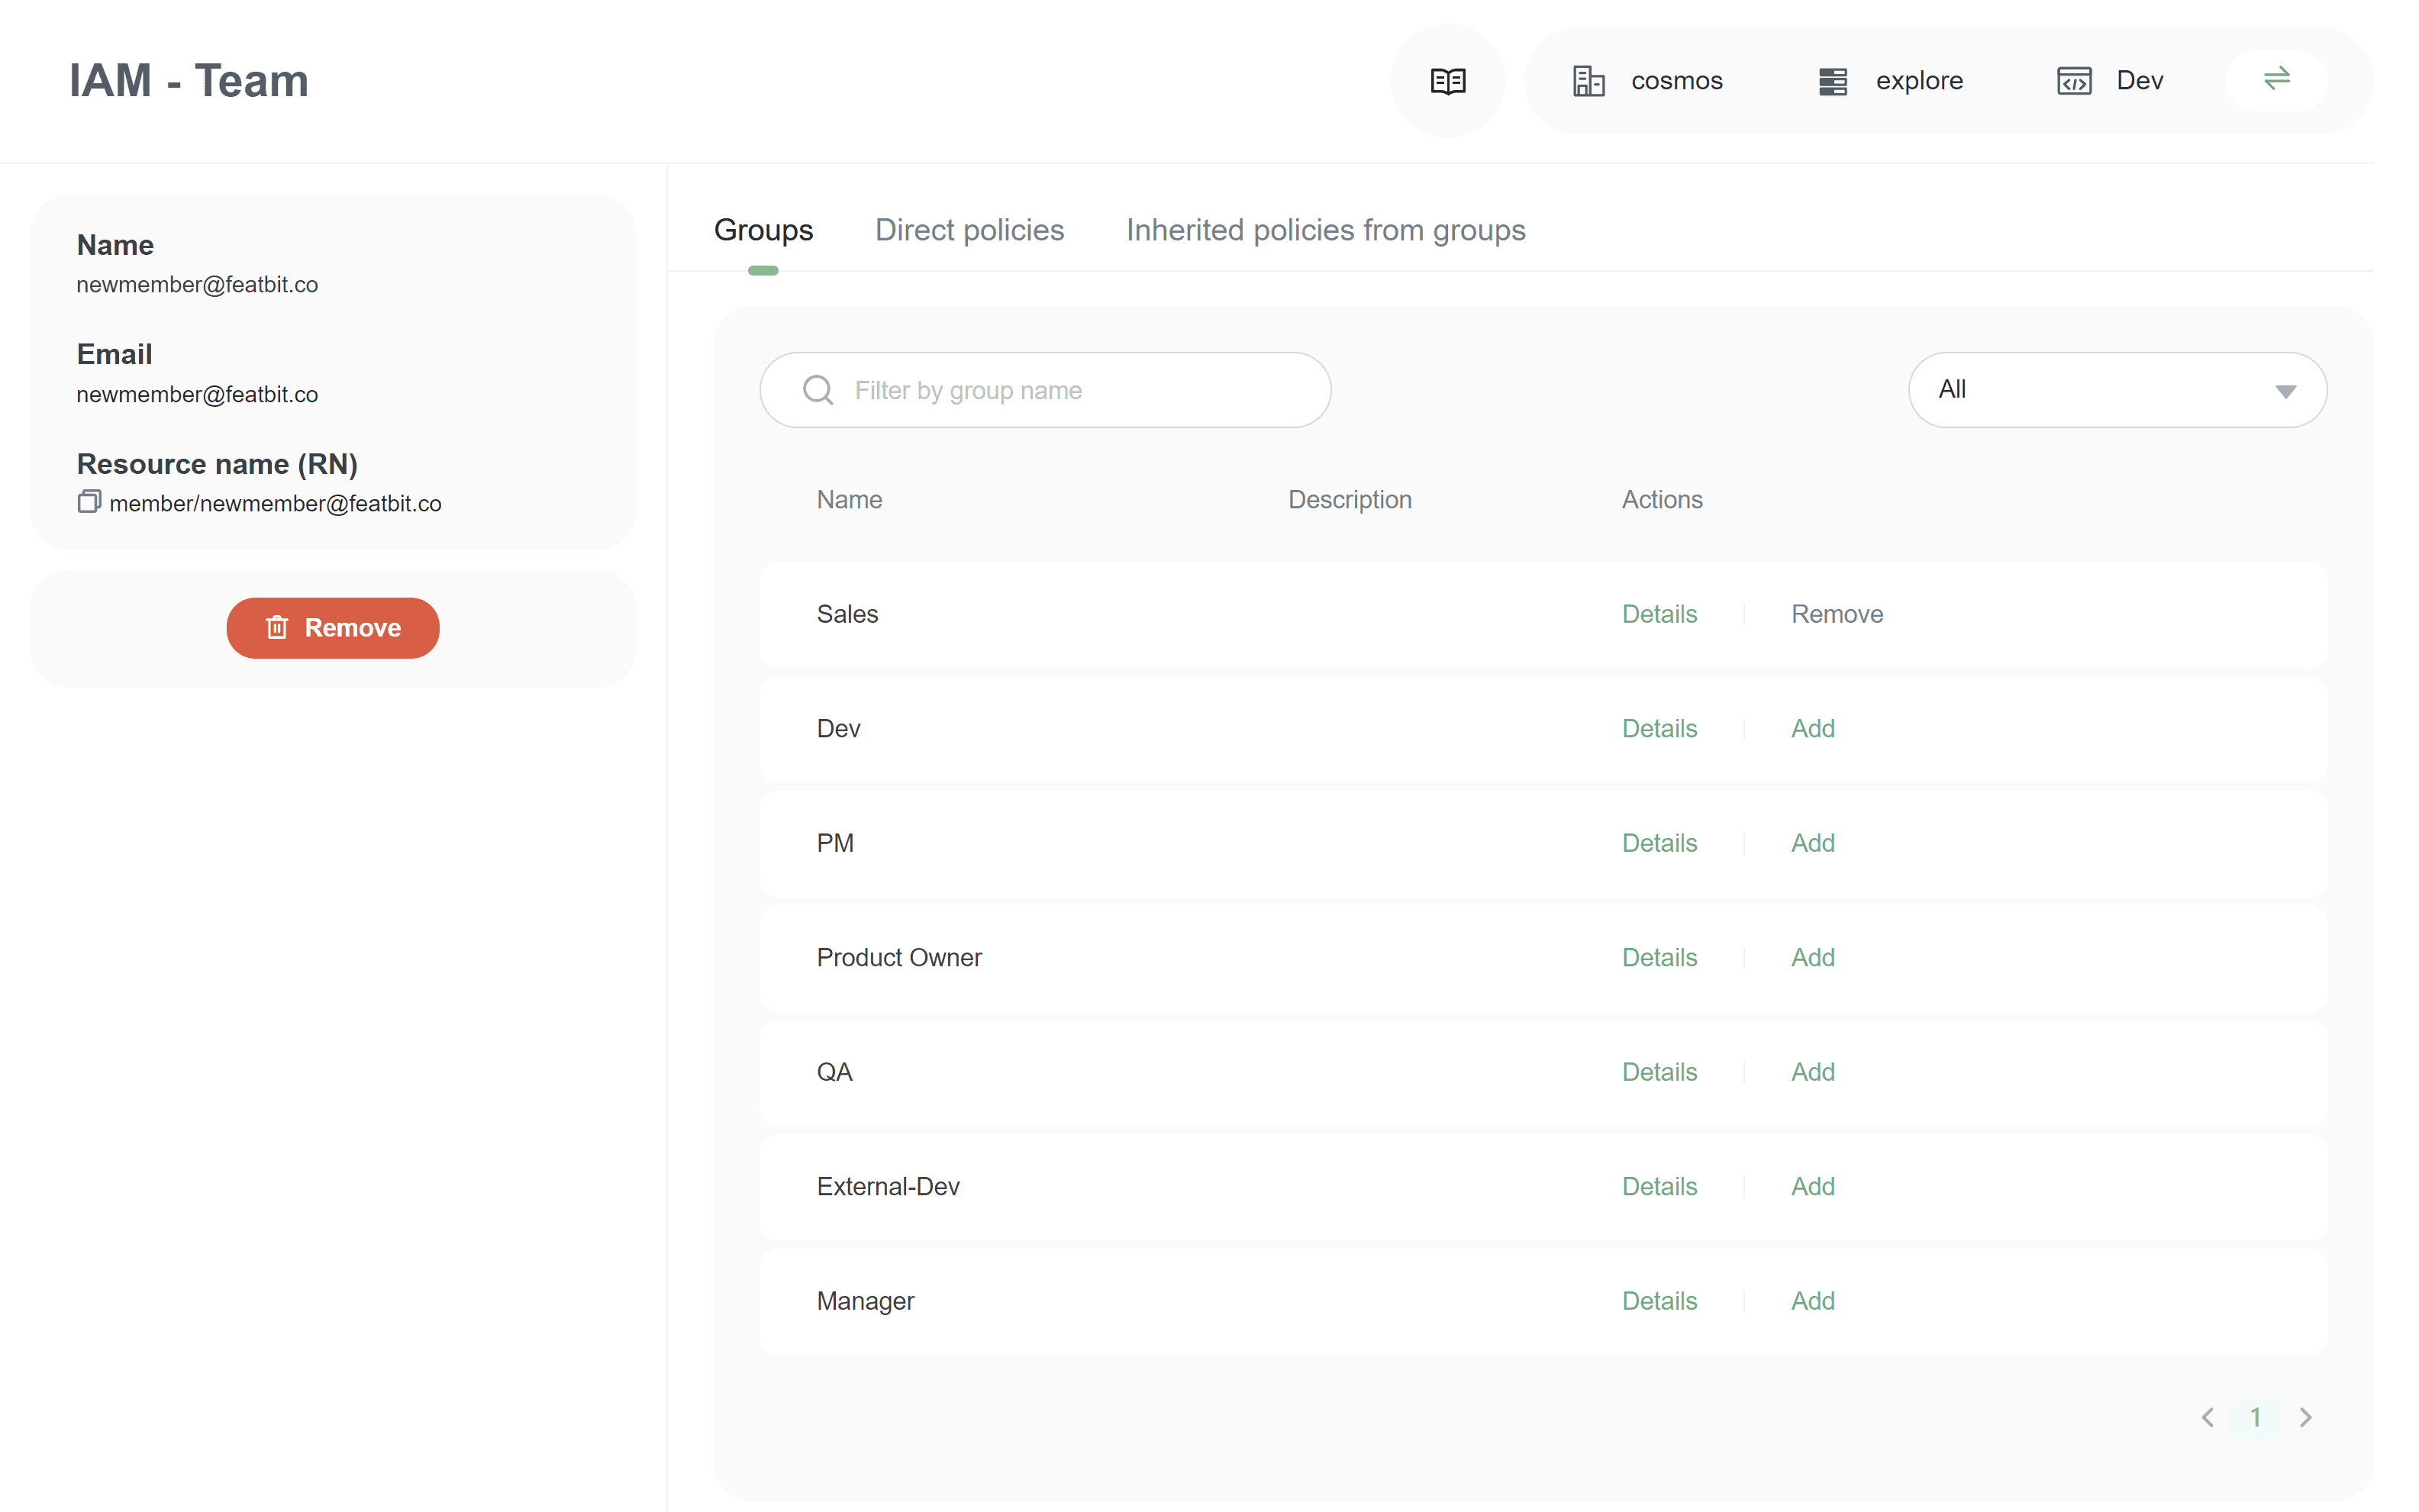Remove member from Sales group
This screenshot has height=1512, width=2419.
(x=1836, y=614)
